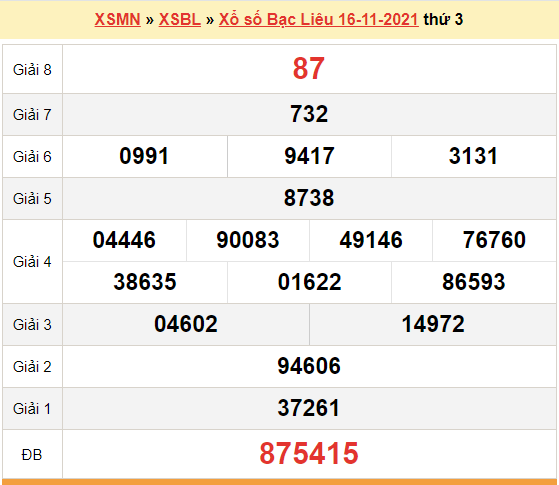Click the Giải 1 row label

click(31, 409)
